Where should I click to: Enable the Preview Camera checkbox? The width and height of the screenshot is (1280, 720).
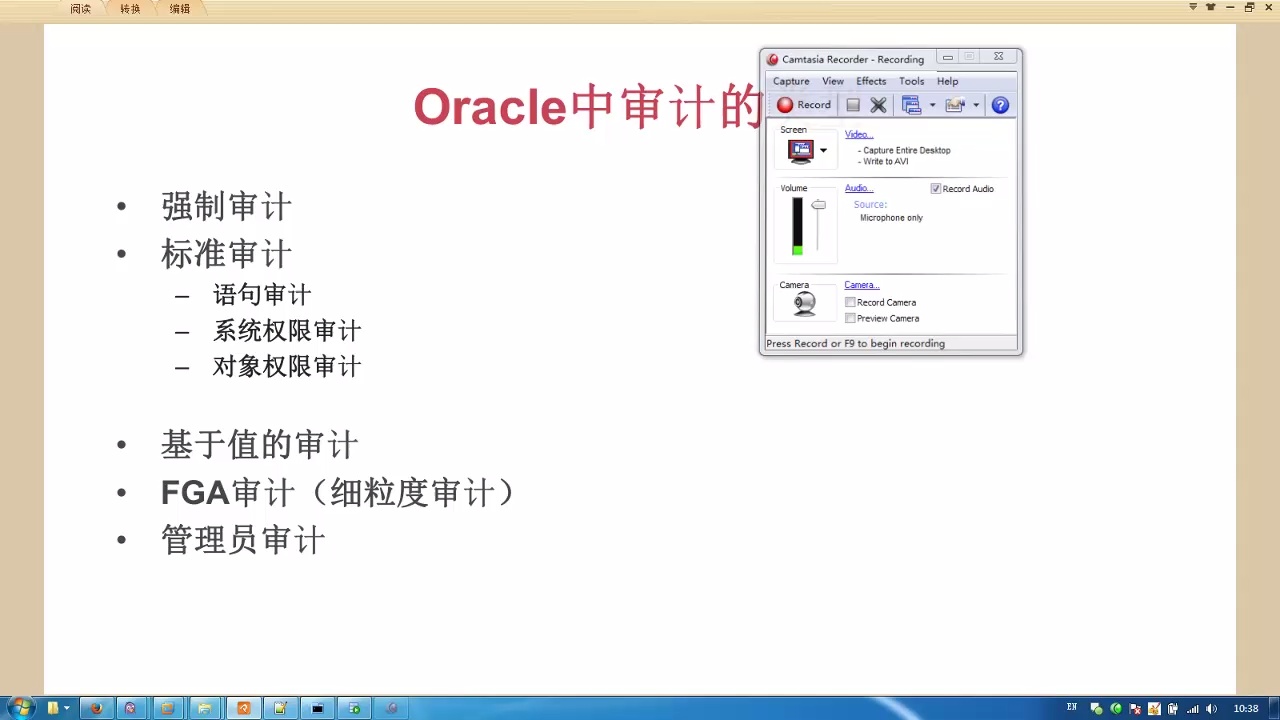850,318
